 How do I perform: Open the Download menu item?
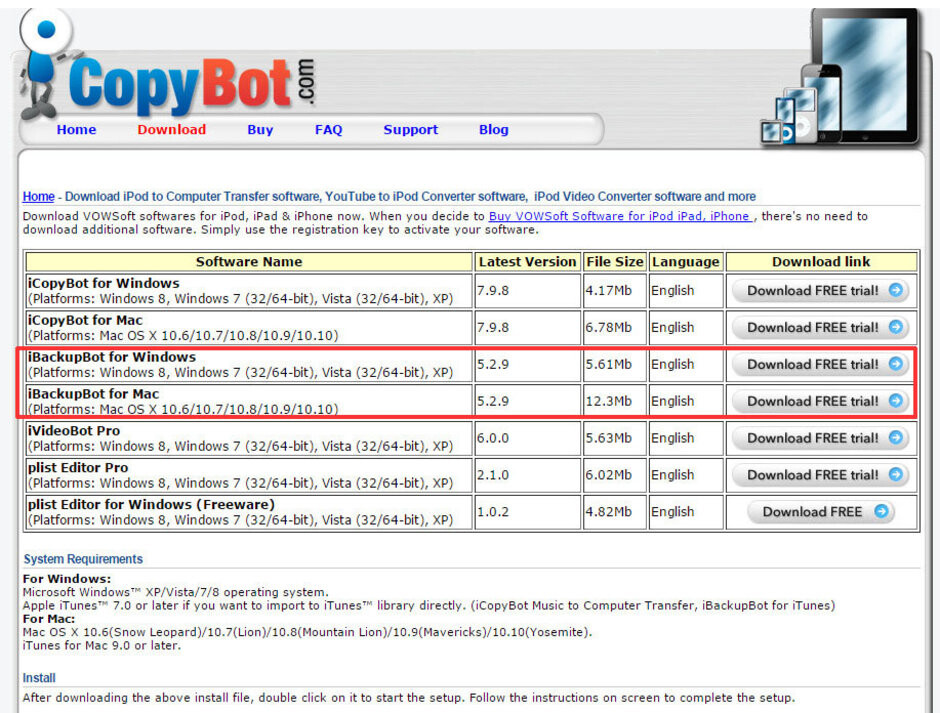pyautogui.click(x=171, y=130)
